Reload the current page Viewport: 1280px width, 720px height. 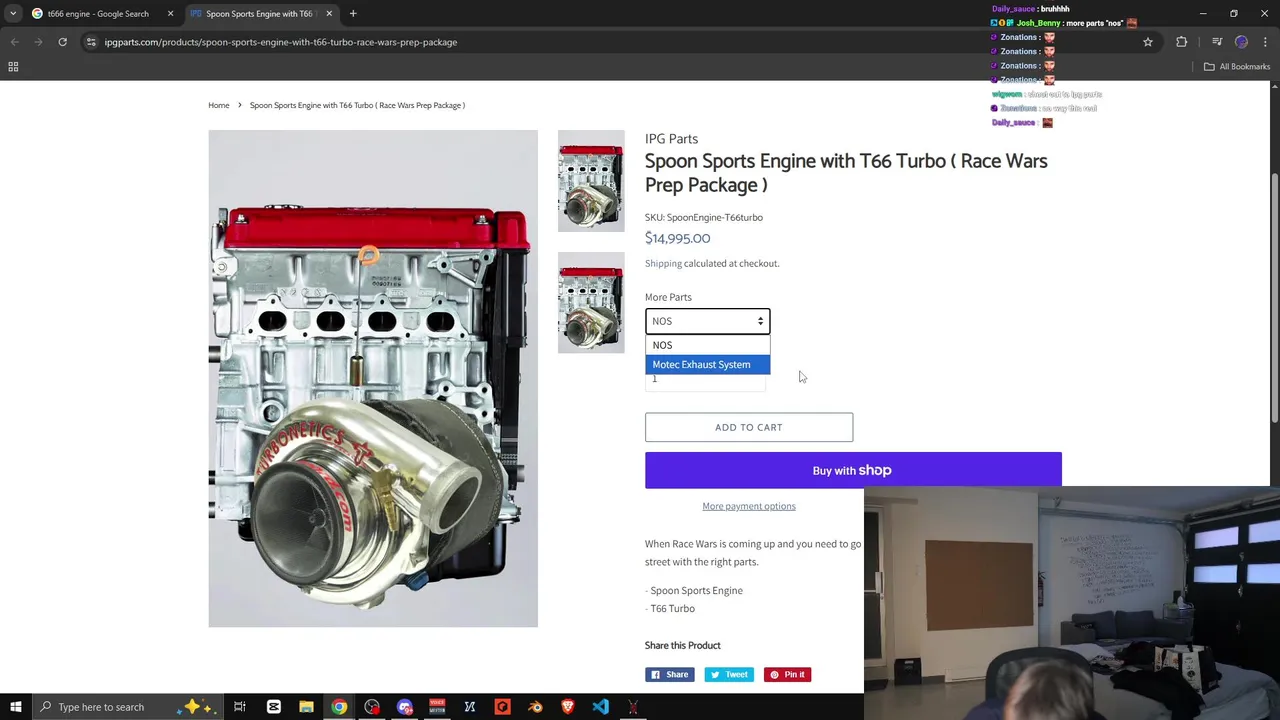point(62,42)
